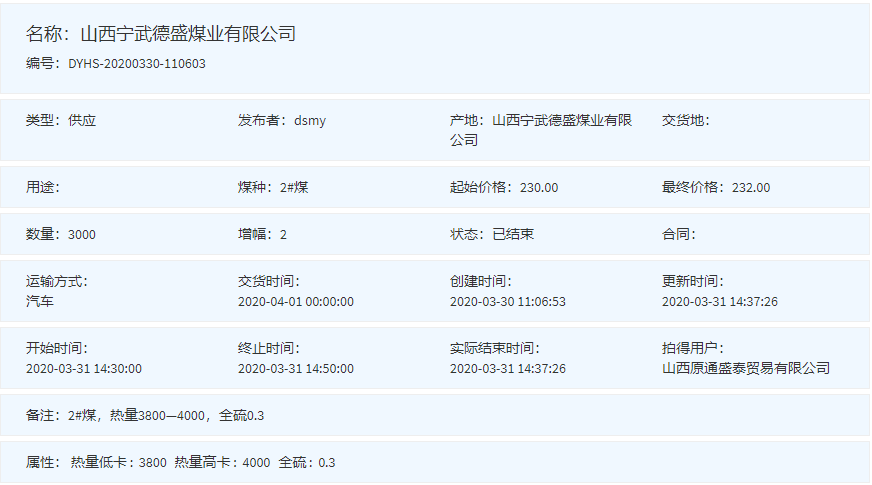872x485 pixels.
Task: Click the empty 交货地 field label
Action: (685, 121)
